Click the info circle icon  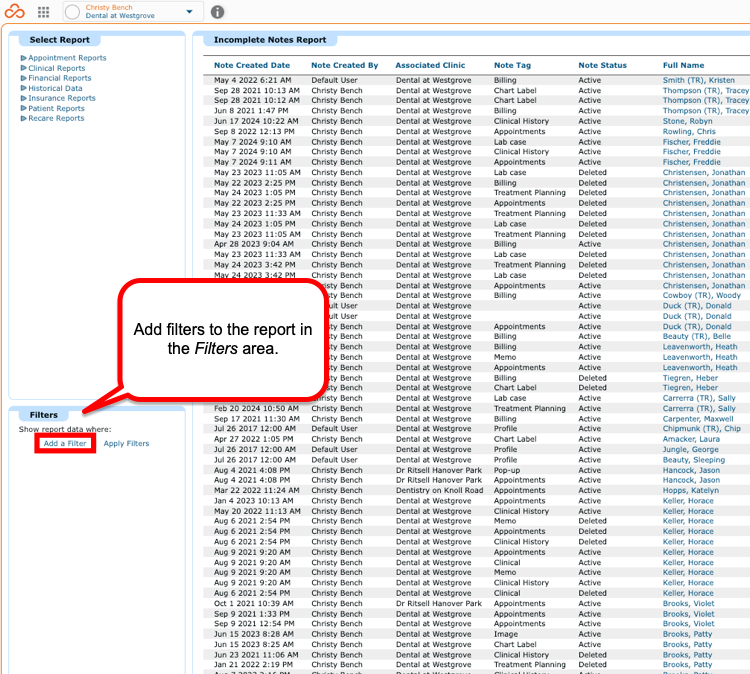tap(218, 12)
